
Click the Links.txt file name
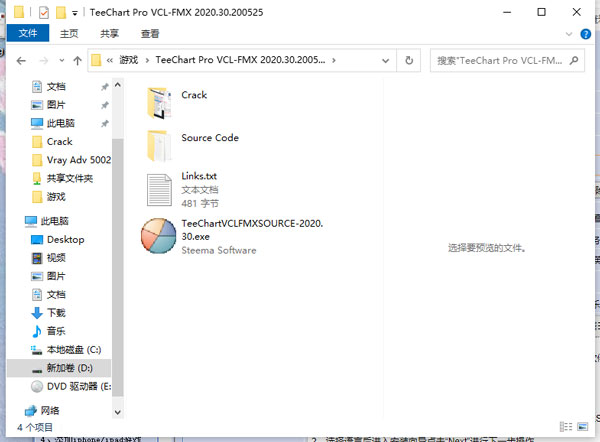coord(199,176)
